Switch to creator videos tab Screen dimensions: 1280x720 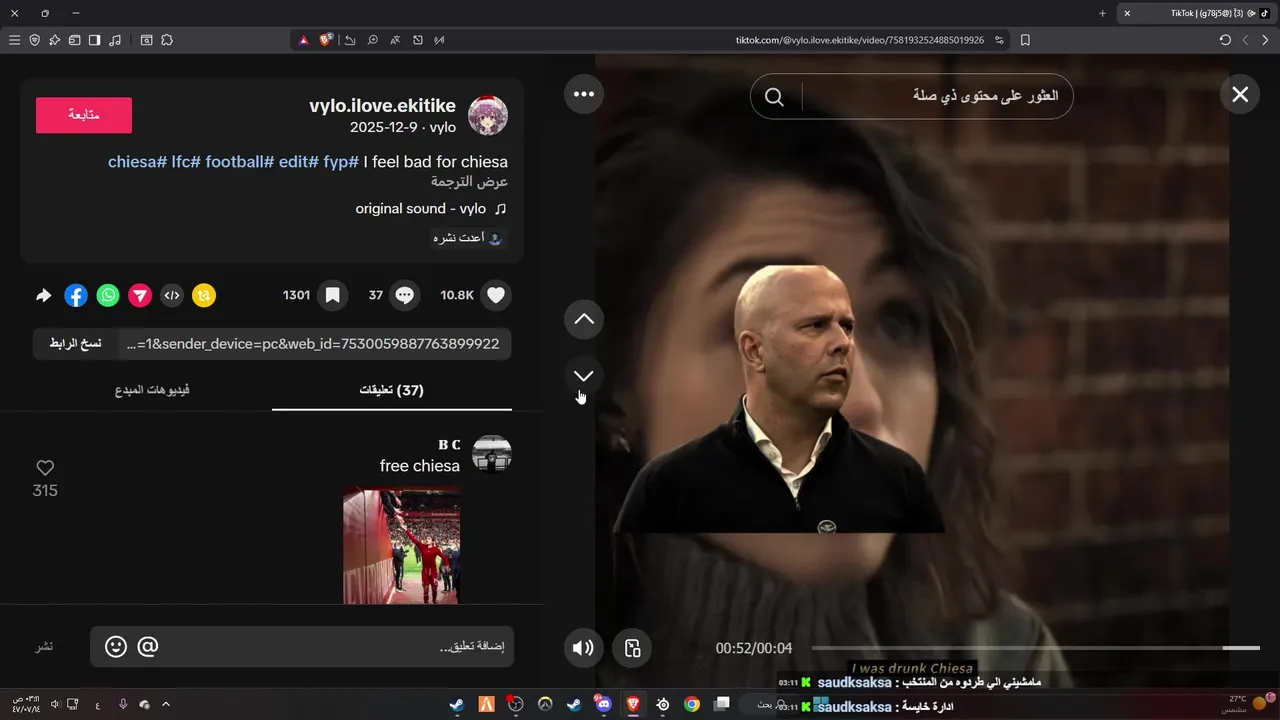tap(152, 390)
